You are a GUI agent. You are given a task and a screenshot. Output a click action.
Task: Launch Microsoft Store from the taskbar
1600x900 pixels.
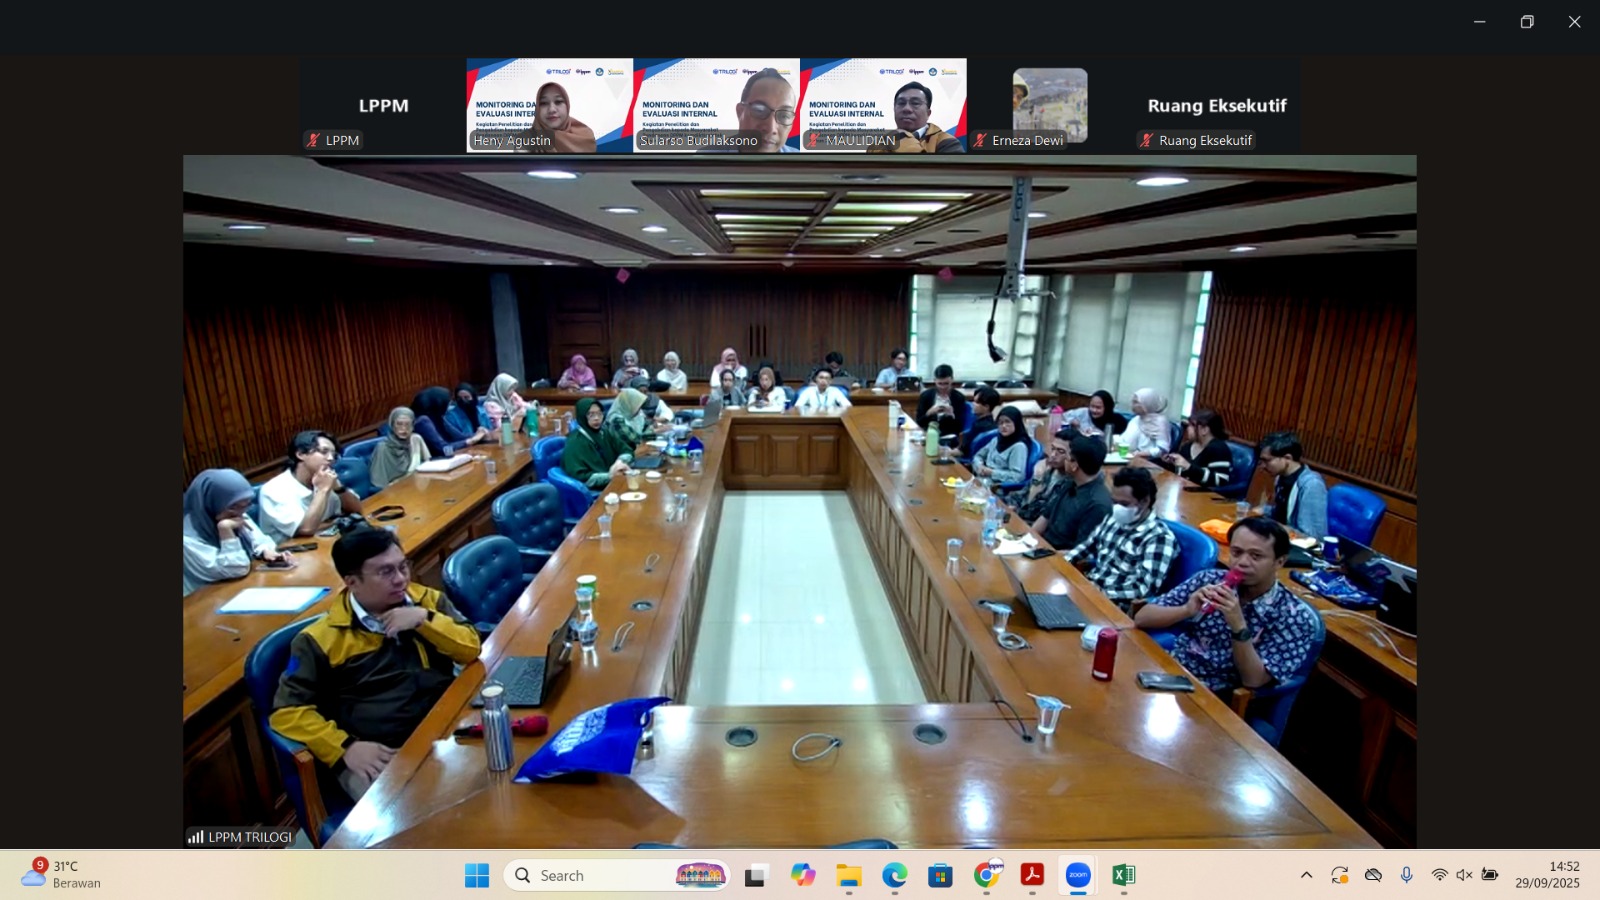tap(940, 875)
